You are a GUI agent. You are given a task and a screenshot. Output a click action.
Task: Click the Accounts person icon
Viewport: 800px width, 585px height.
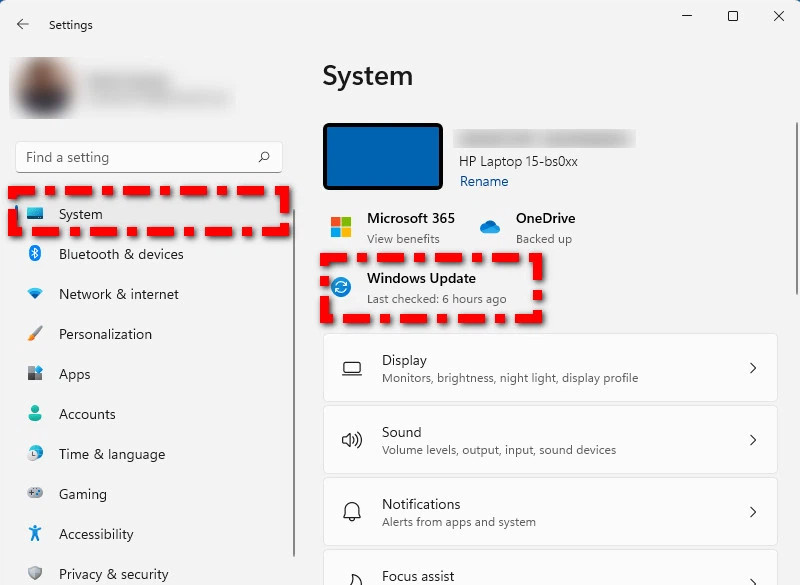coord(35,413)
